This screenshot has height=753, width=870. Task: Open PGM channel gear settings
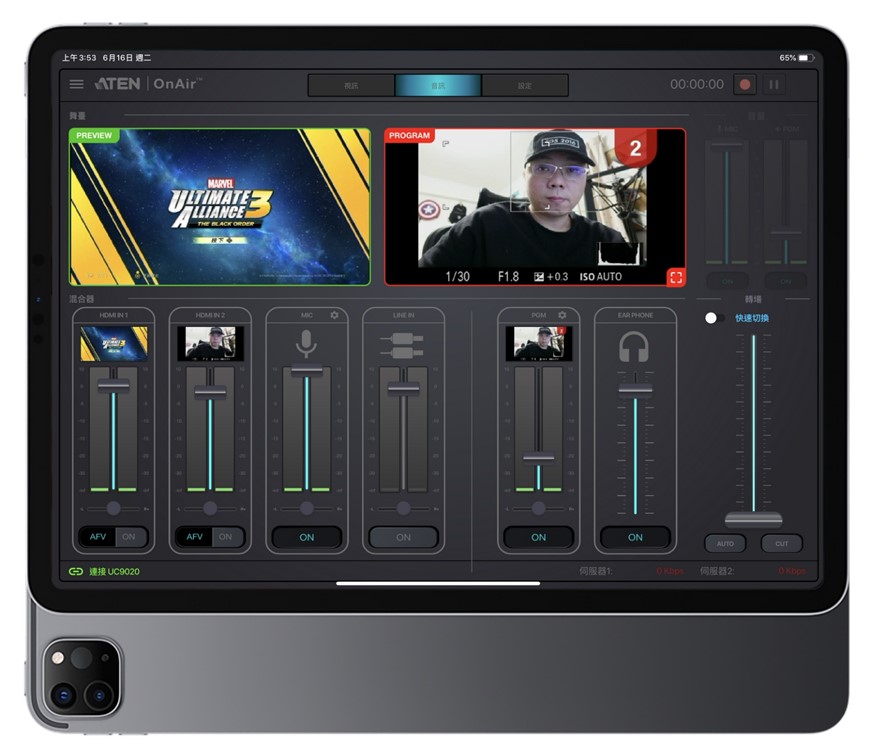click(x=562, y=315)
